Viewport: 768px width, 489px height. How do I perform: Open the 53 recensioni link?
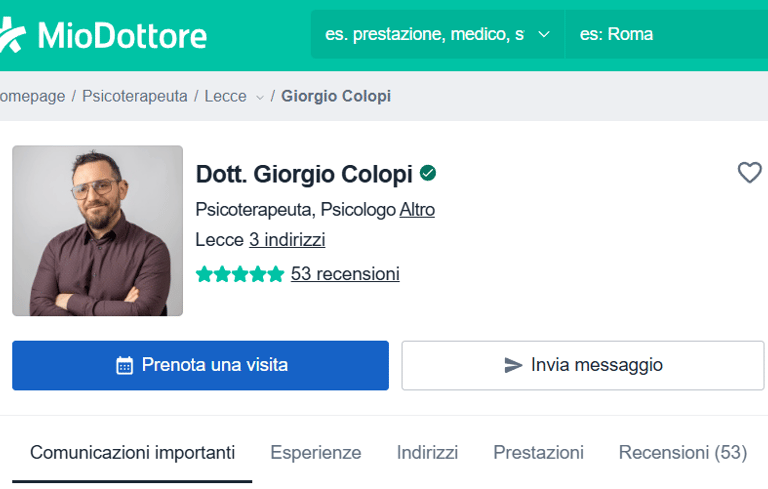345,274
